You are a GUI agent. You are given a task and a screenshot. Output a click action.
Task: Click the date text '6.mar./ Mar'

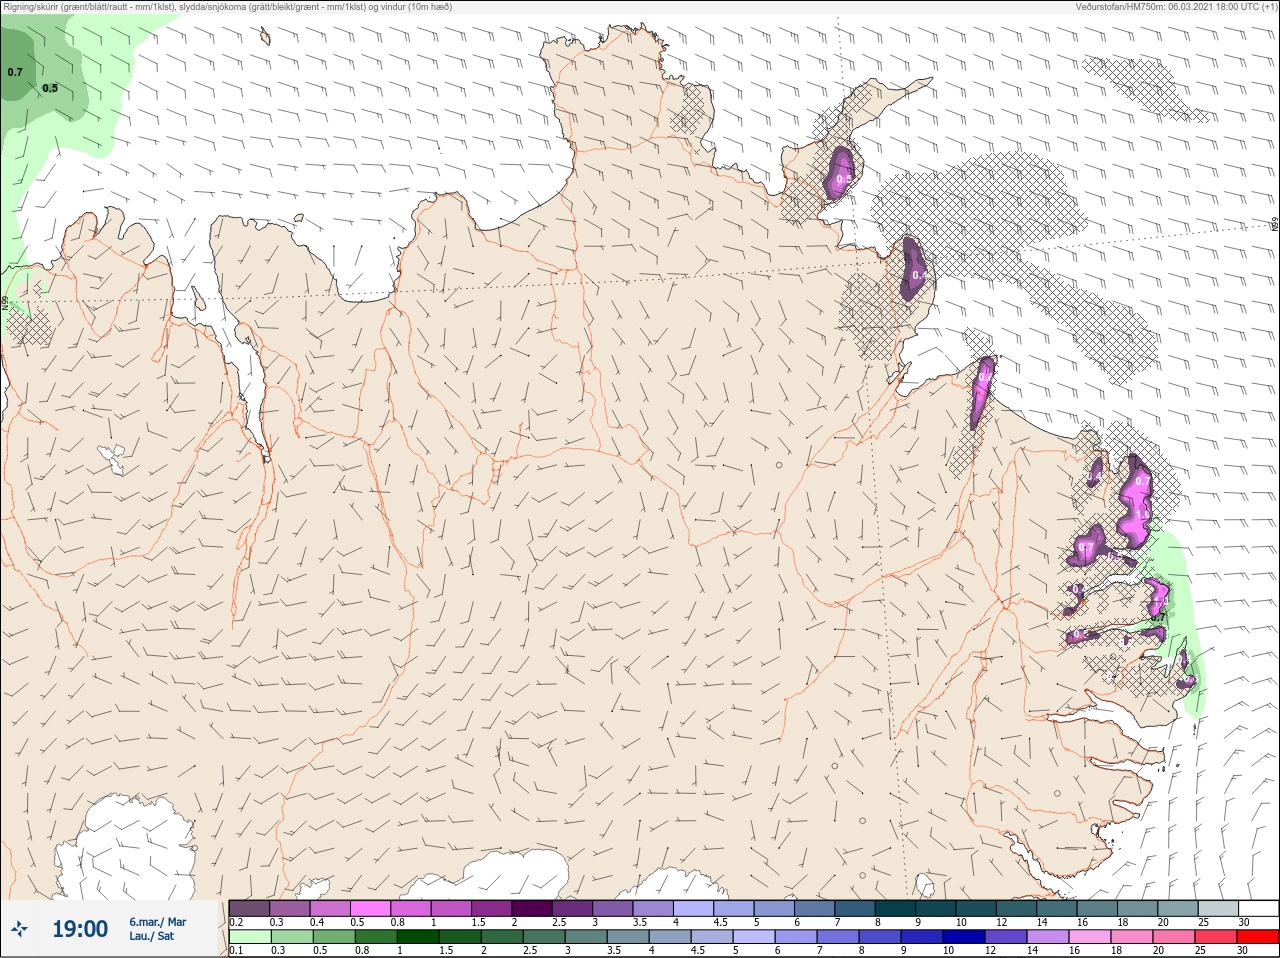point(157,922)
